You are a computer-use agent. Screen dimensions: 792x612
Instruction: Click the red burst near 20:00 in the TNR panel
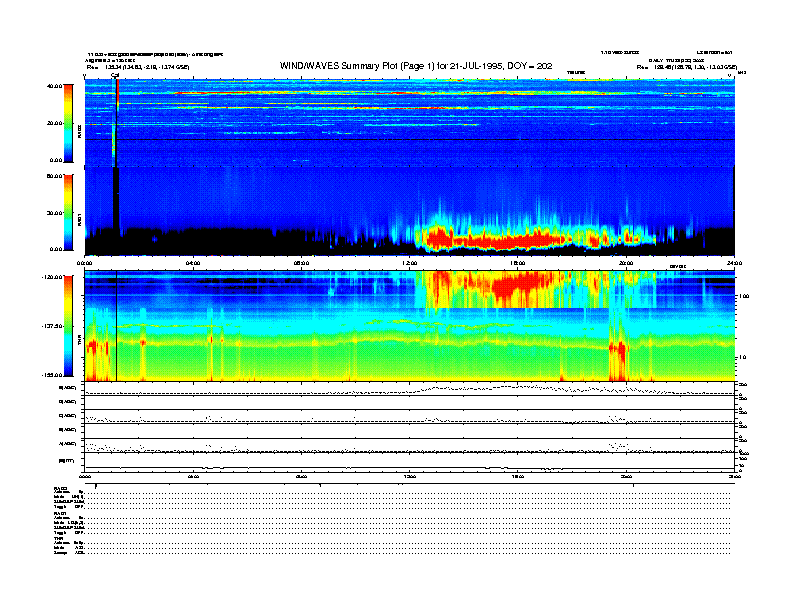(618, 348)
